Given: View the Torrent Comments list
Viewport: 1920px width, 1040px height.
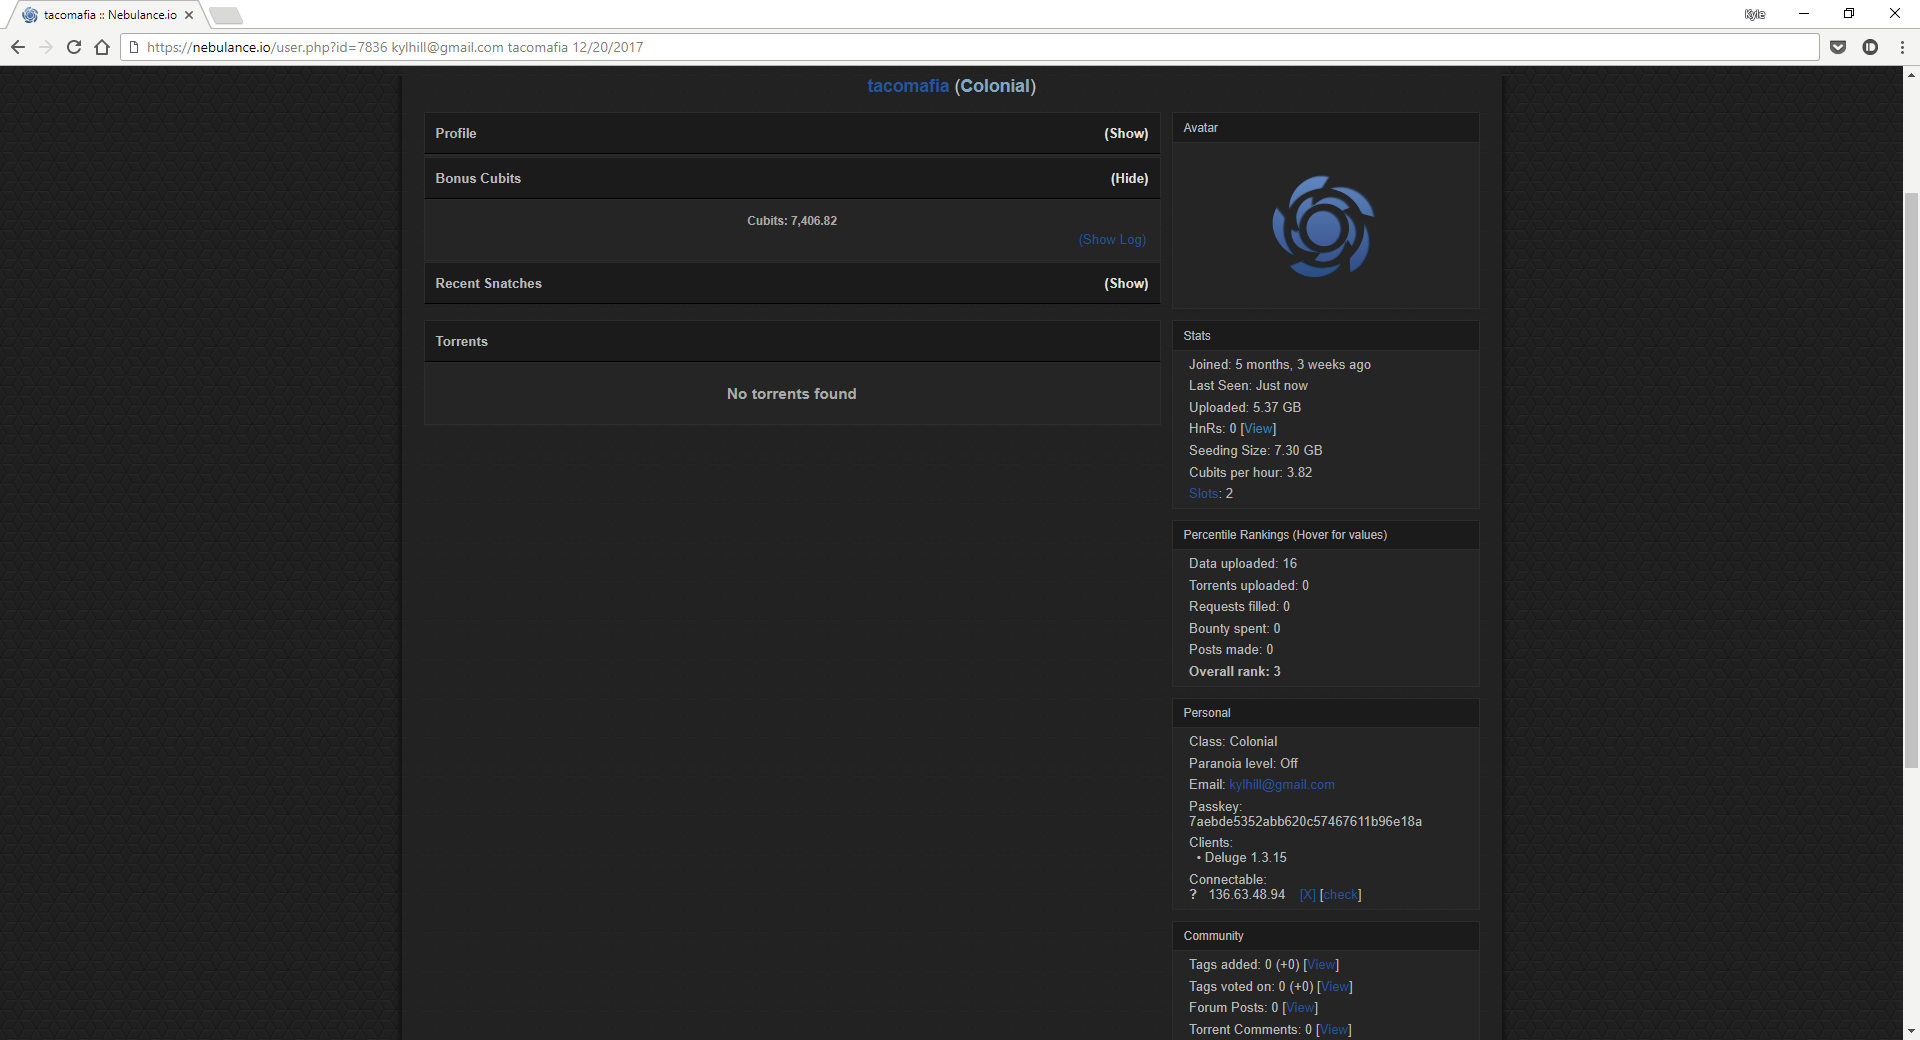Looking at the screenshot, I should (x=1334, y=1030).
